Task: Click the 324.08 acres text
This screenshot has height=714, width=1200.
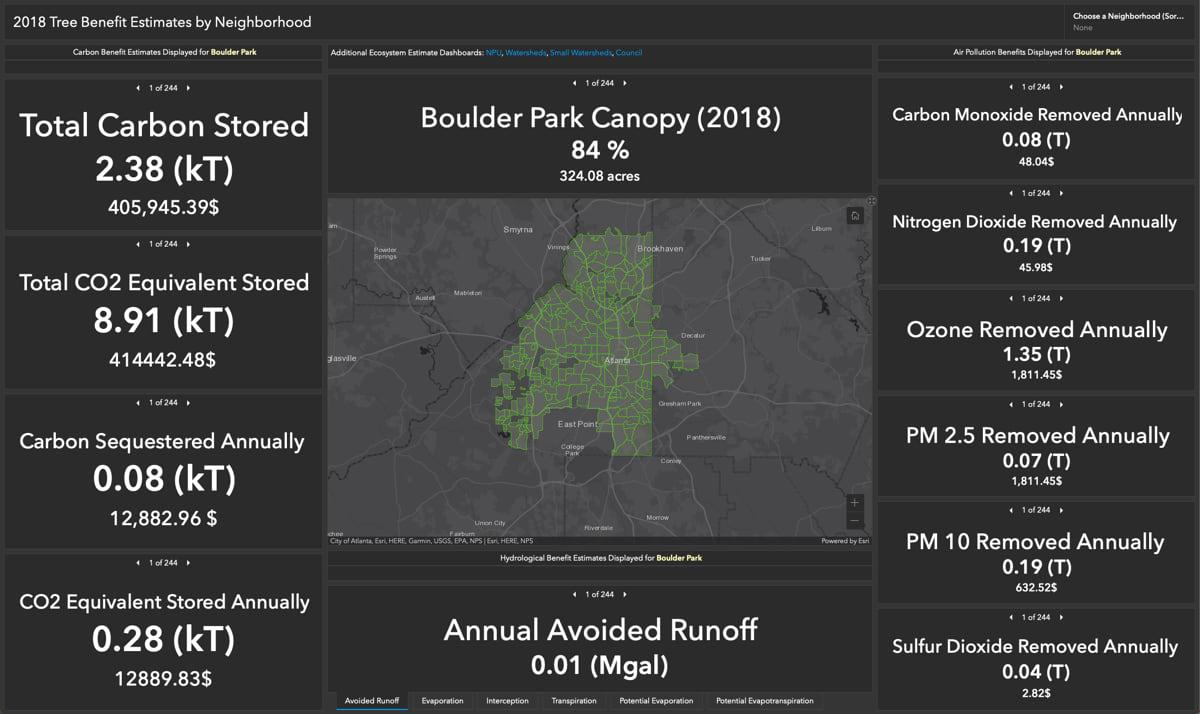Action: click(x=600, y=176)
